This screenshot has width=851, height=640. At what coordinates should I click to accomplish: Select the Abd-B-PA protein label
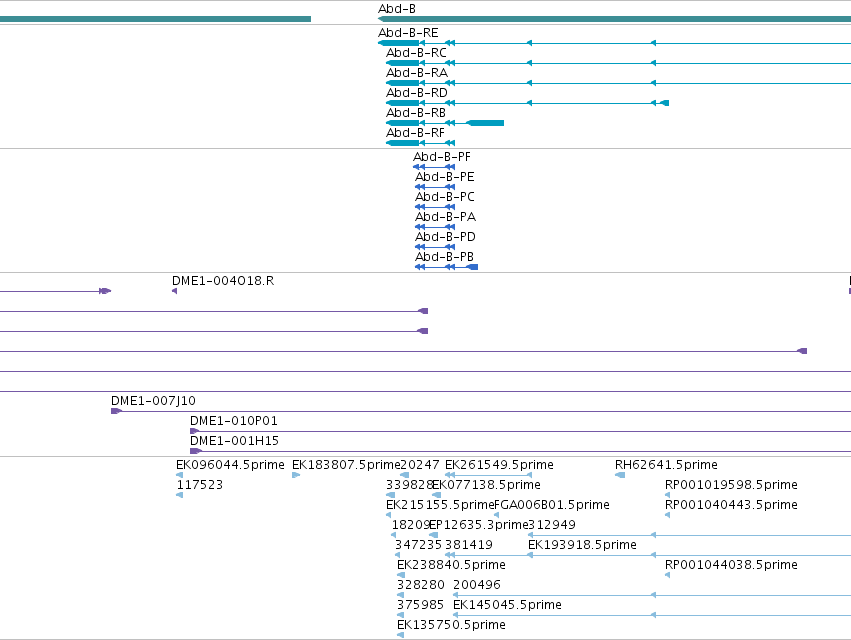click(x=446, y=217)
